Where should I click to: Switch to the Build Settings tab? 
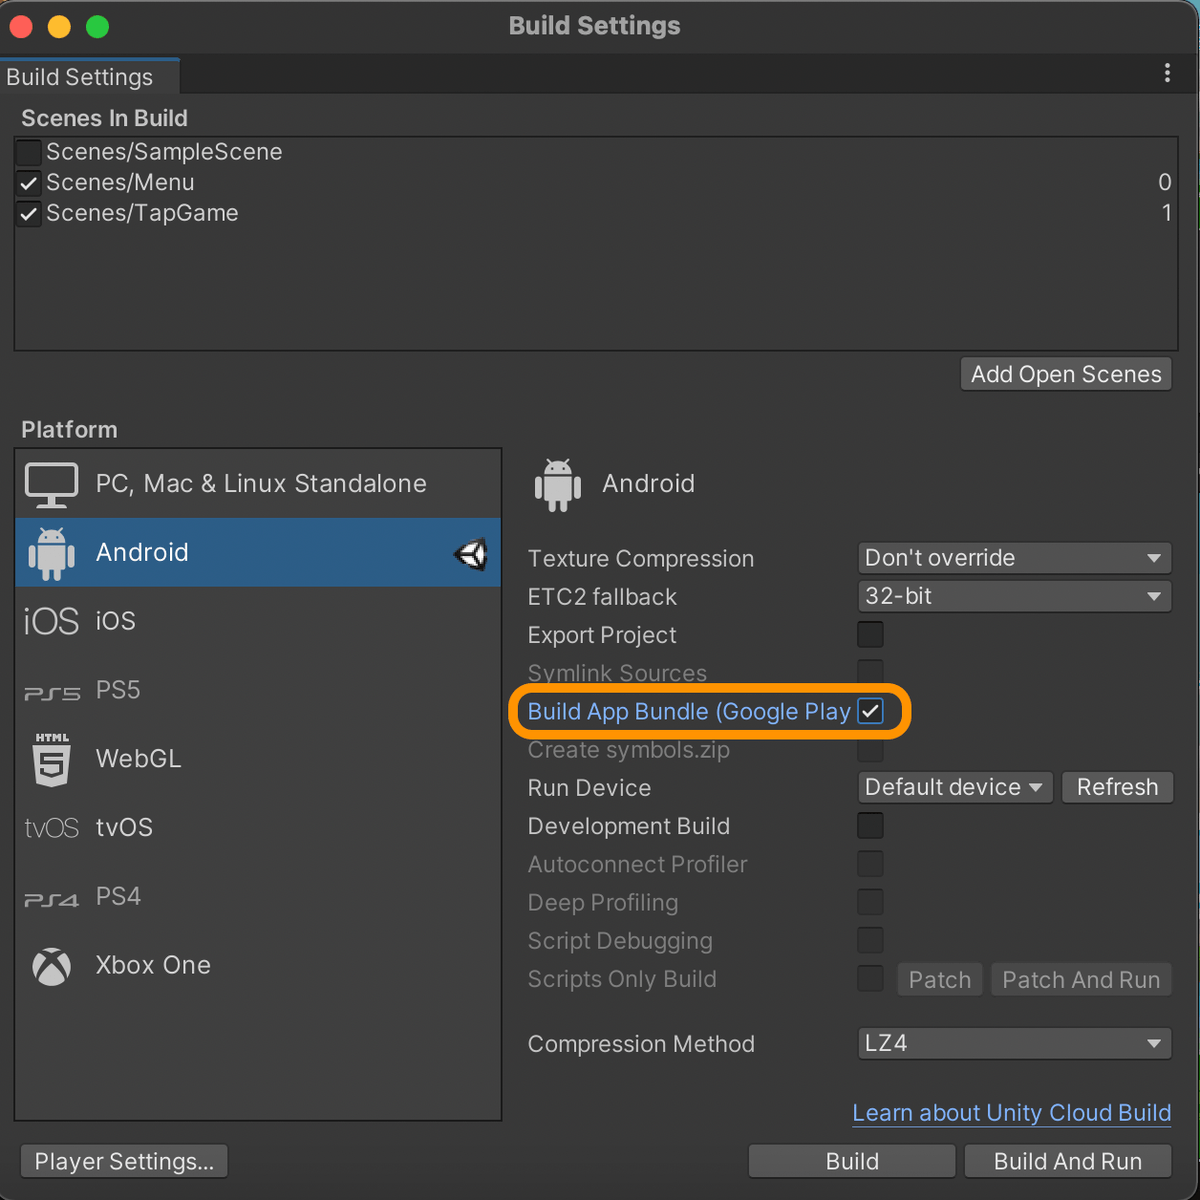pyautogui.click(x=78, y=76)
